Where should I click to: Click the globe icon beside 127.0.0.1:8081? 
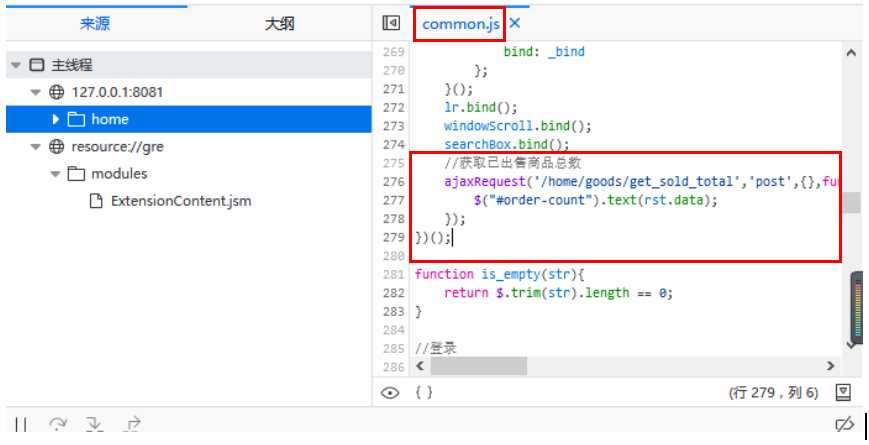coord(57,92)
